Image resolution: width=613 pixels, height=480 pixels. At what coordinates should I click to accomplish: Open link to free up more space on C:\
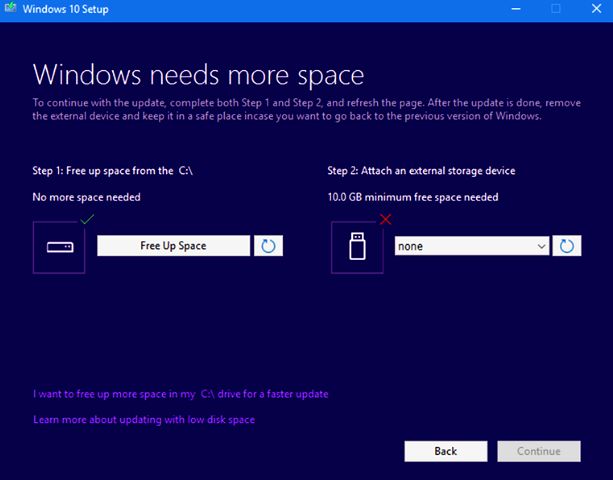[181, 394]
